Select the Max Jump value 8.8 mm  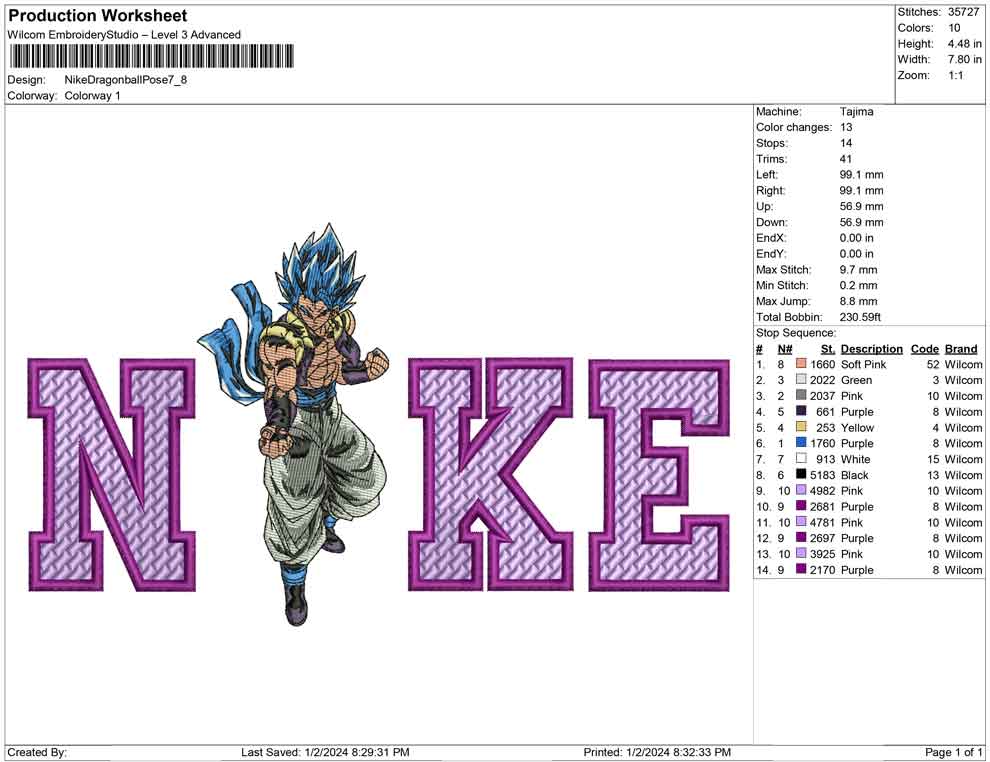[858, 301]
